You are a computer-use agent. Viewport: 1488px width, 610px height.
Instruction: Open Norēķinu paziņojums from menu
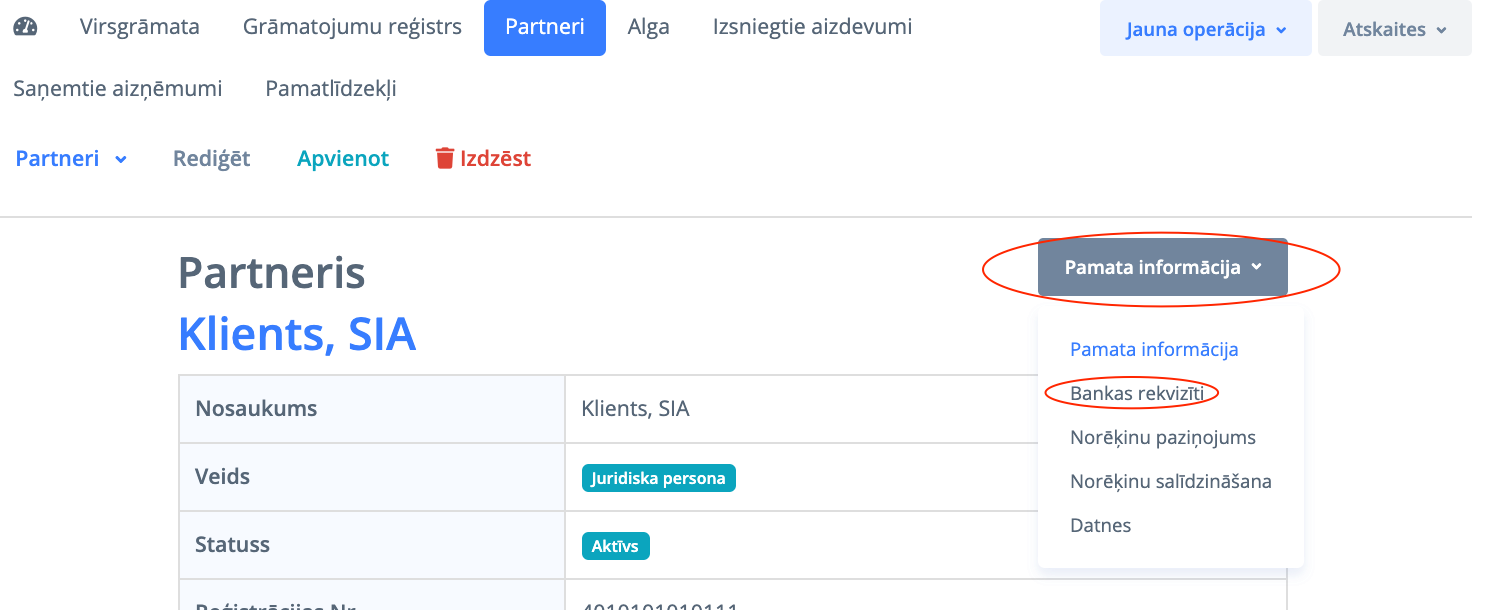[x=1162, y=437]
